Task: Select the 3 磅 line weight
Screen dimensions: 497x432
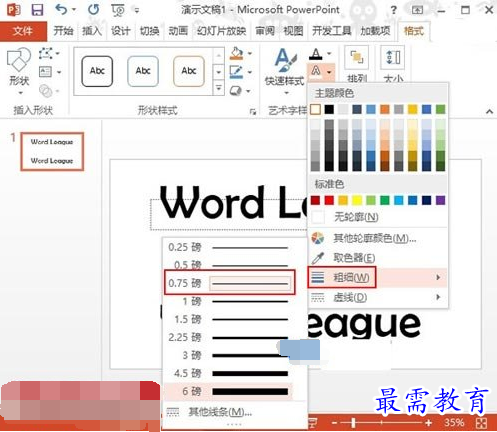Action: click(x=229, y=355)
